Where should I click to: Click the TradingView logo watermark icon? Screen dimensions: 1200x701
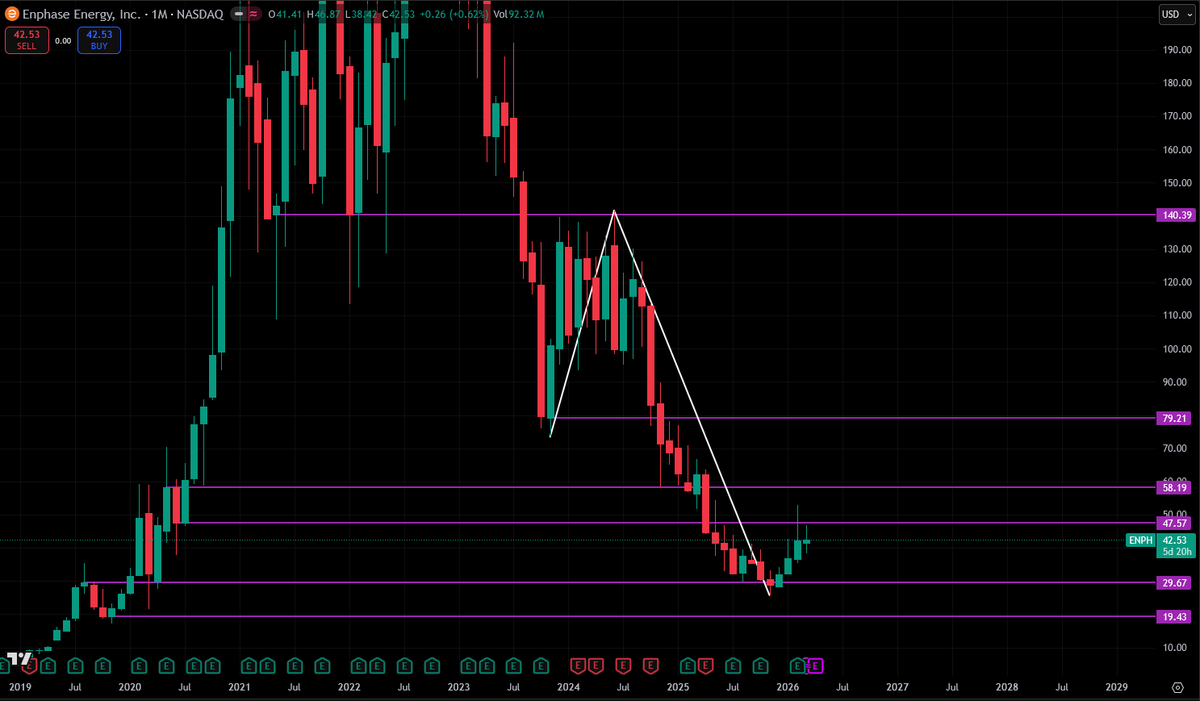(x=19, y=659)
